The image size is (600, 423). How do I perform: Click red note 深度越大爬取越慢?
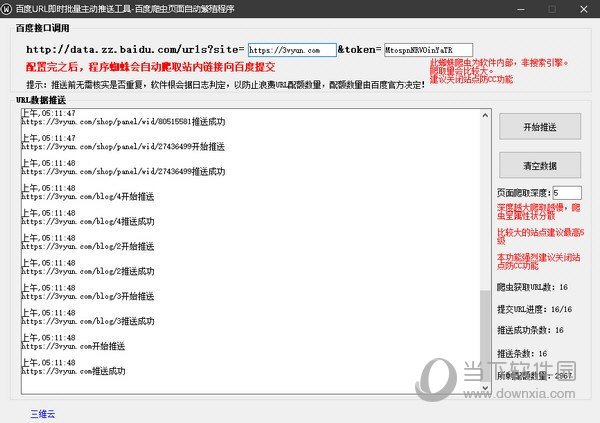tap(538, 212)
